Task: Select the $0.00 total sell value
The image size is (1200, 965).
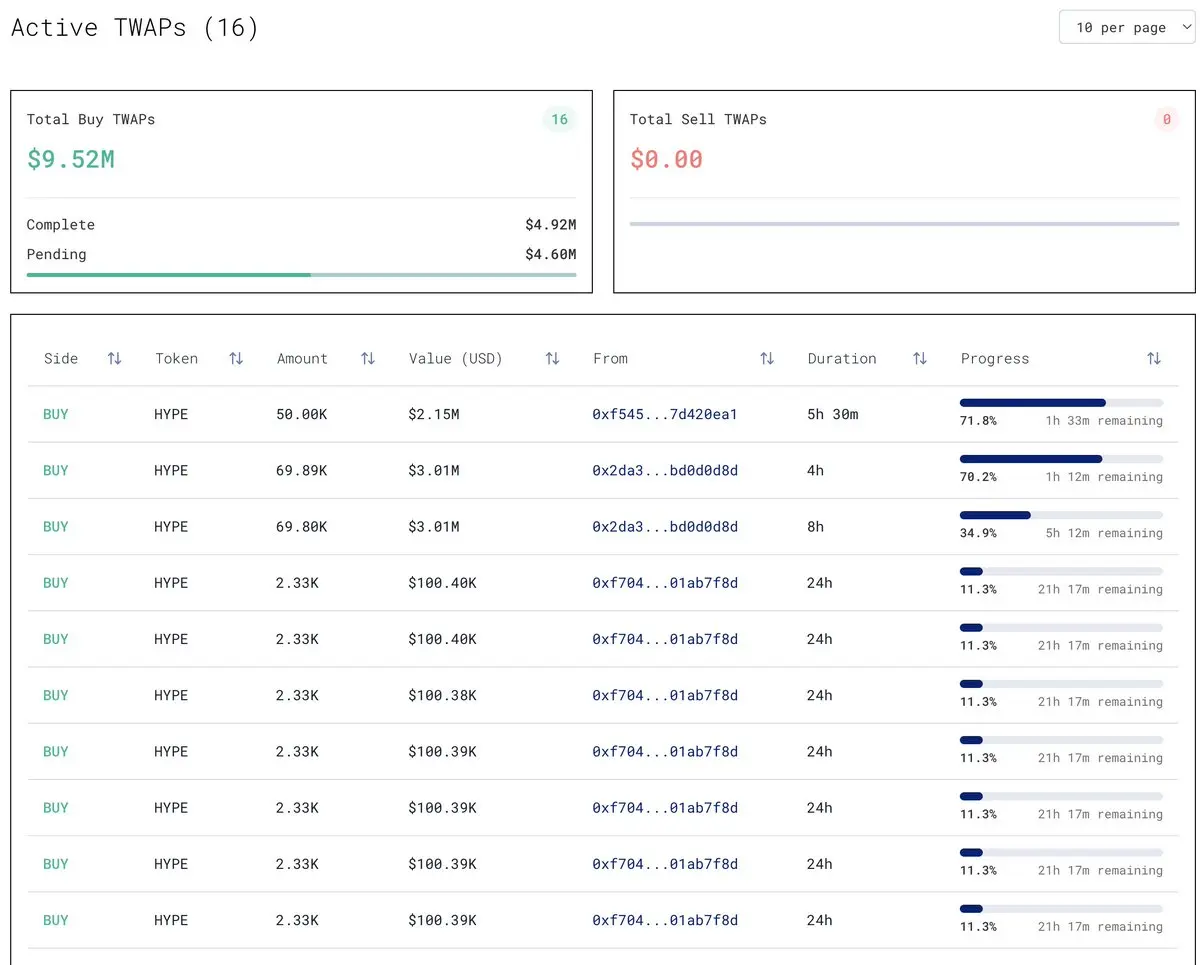Action: [666, 159]
